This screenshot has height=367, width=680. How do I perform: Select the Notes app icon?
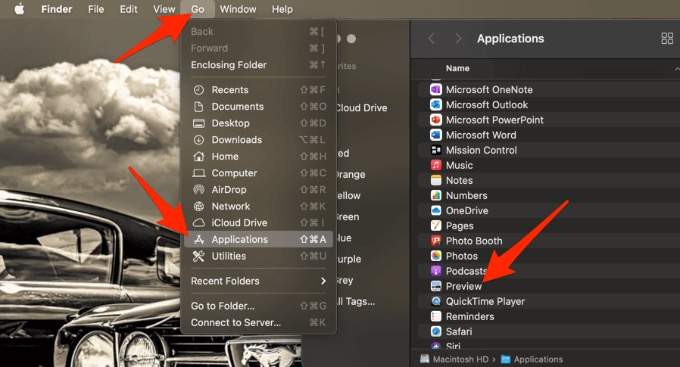pyautogui.click(x=436, y=180)
